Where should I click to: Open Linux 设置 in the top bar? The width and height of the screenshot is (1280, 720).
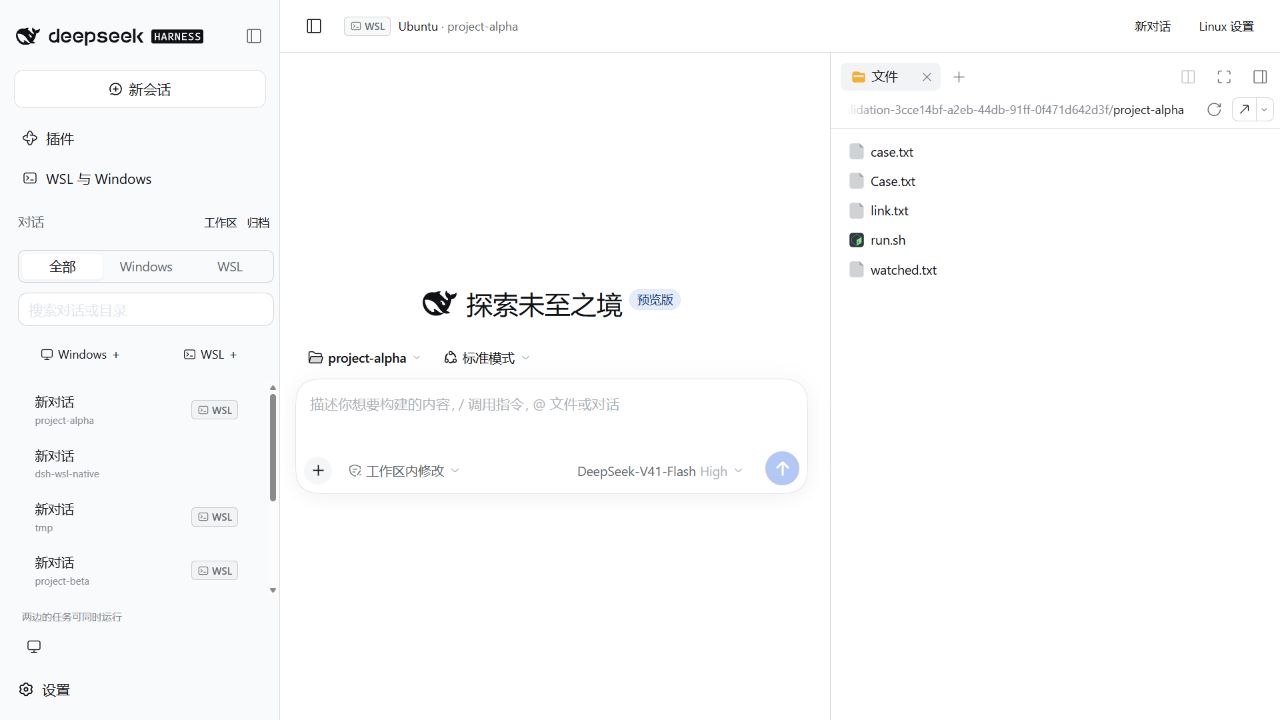(x=1226, y=26)
